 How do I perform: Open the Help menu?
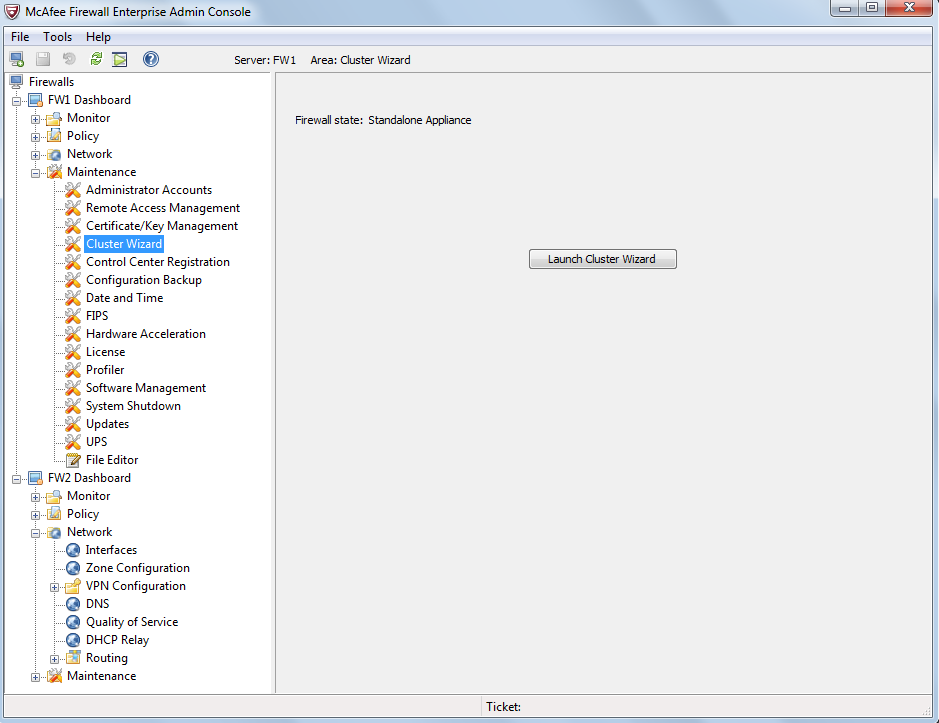pyautogui.click(x=98, y=37)
